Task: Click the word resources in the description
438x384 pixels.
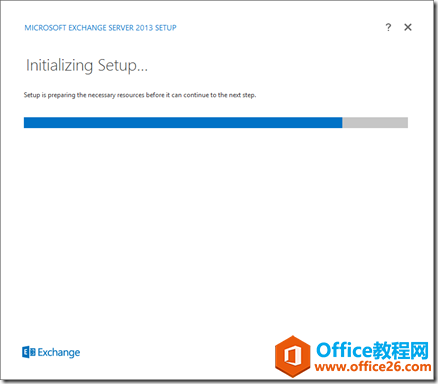Action: coord(131,95)
